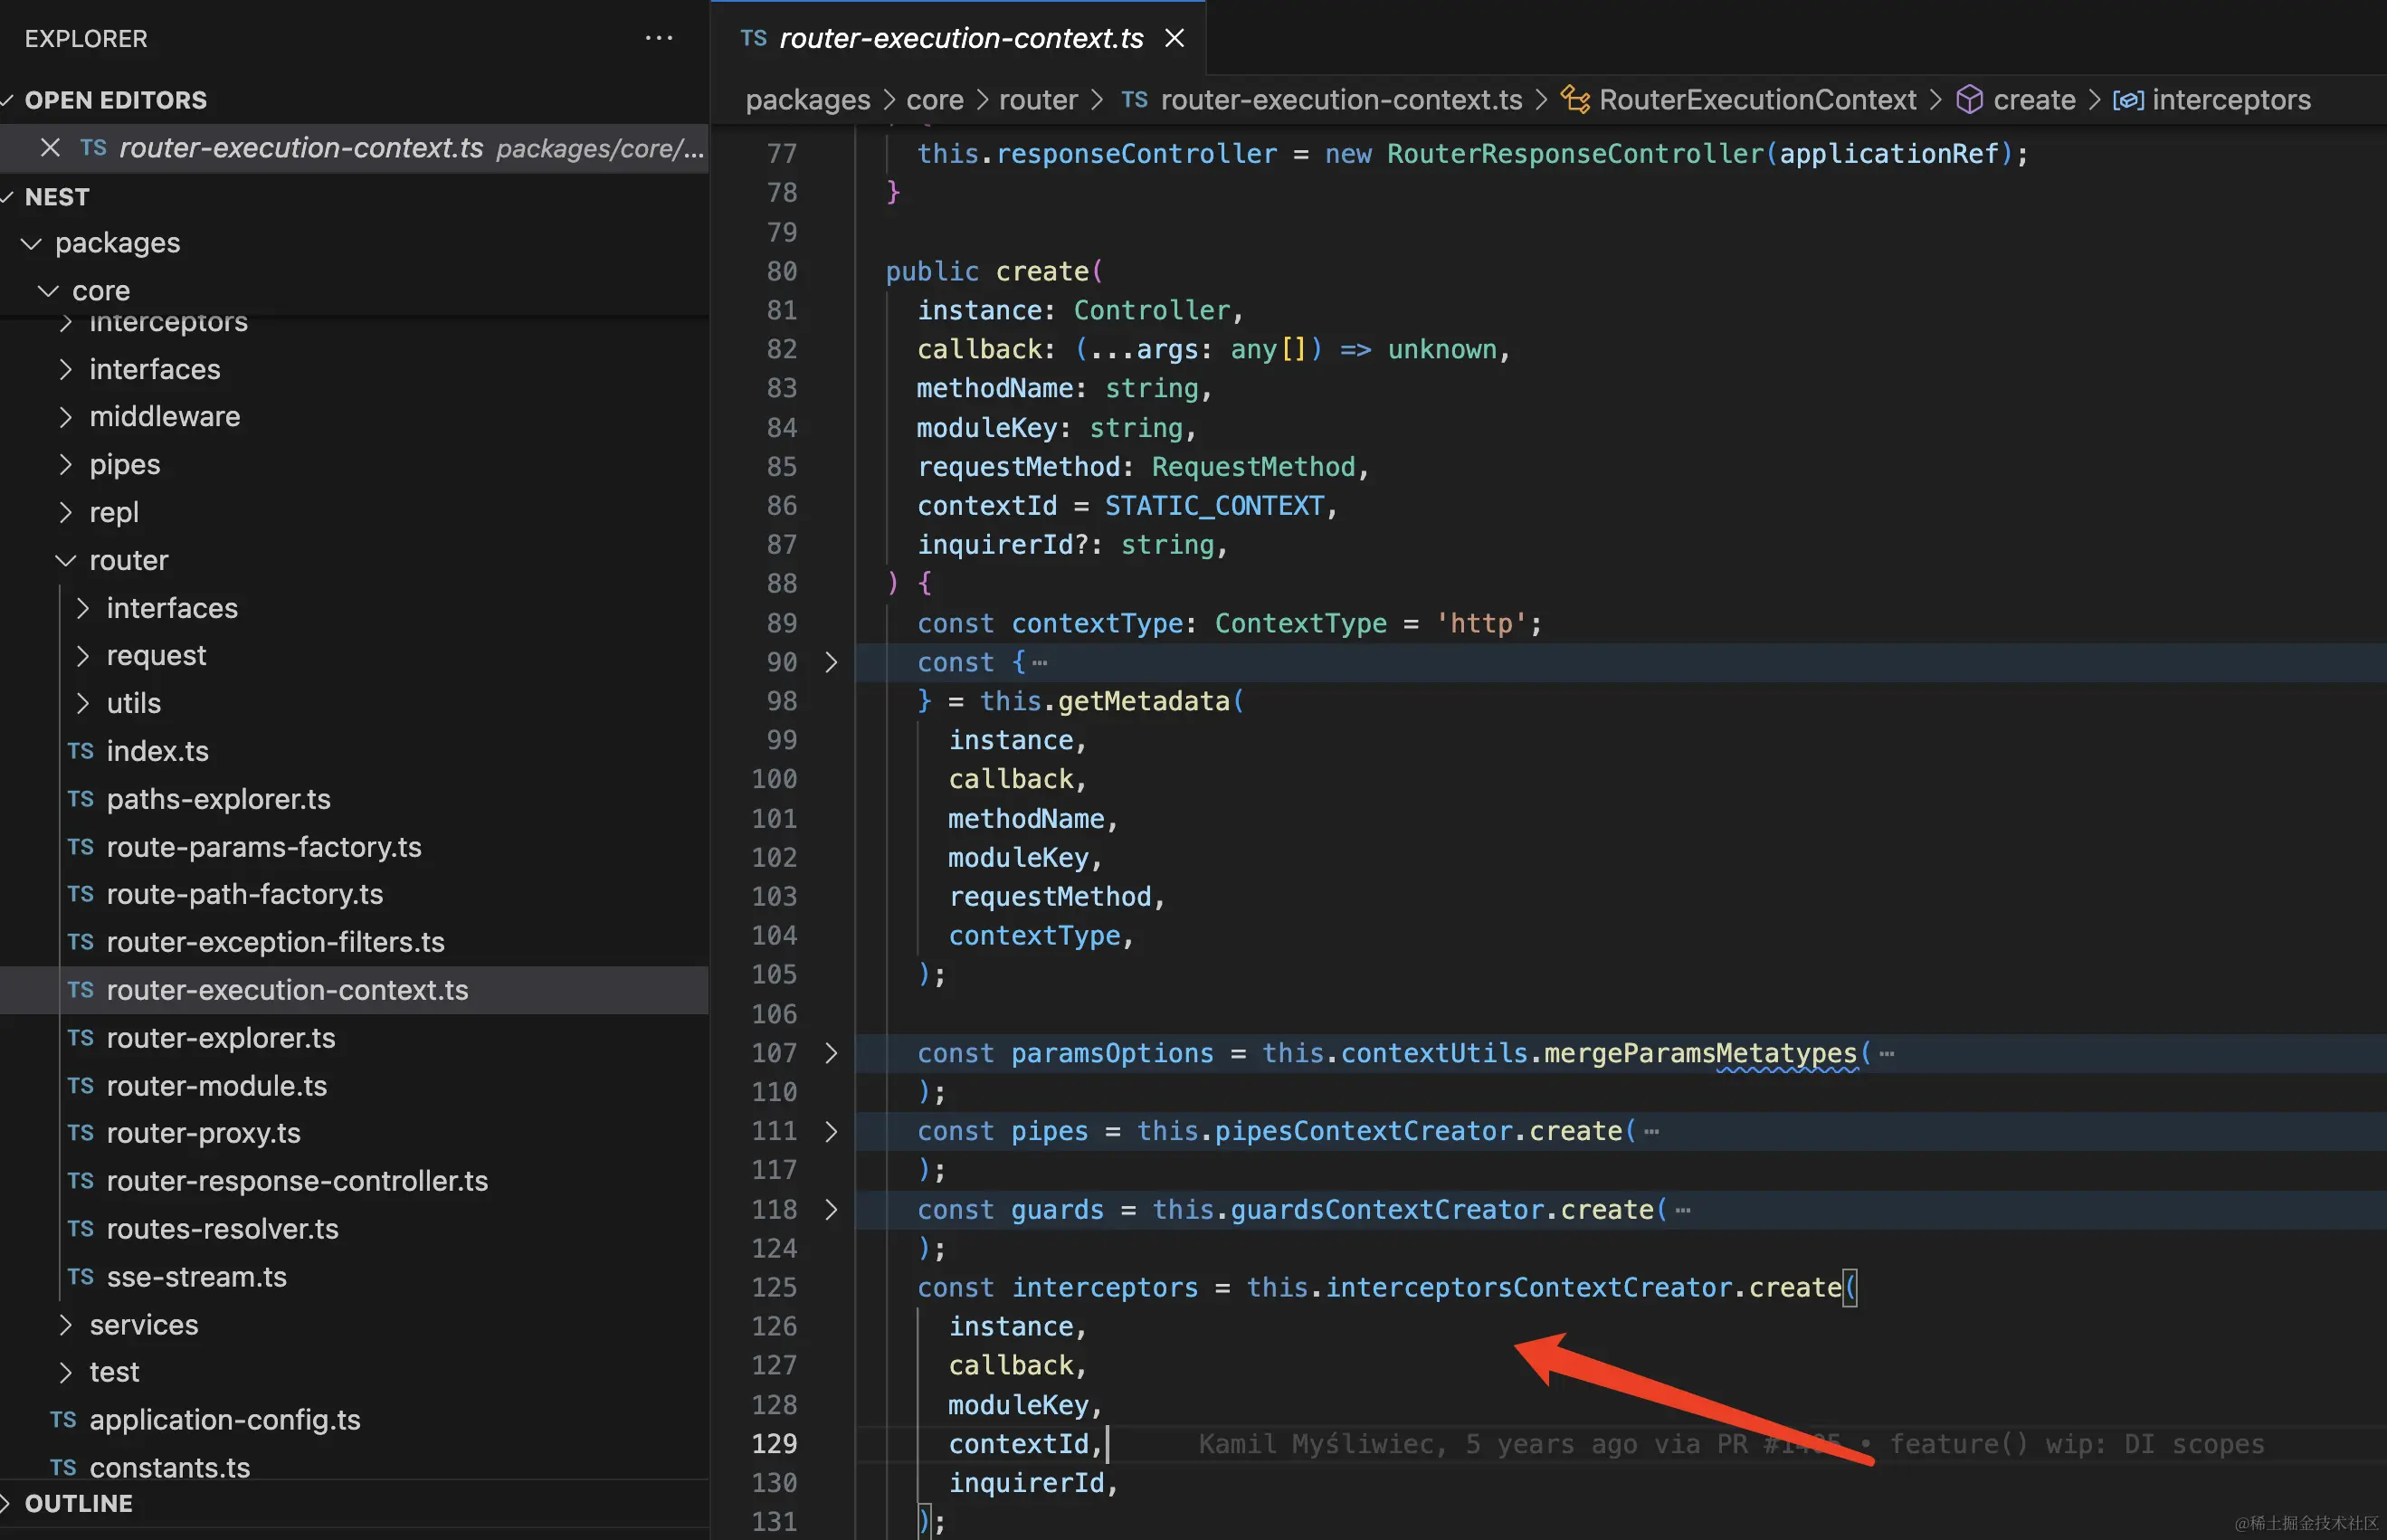Click the interceptorsContextCreator identifier
Image resolution: width=2387 pixels, height=1540 pixels.
point(1528,1288)
